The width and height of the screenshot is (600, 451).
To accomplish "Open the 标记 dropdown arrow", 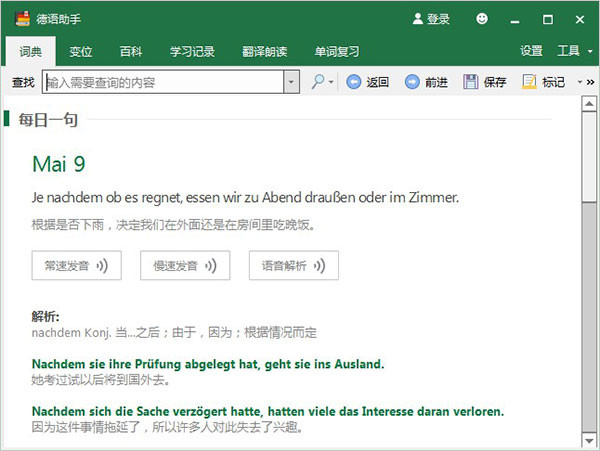I will (577, 82).
